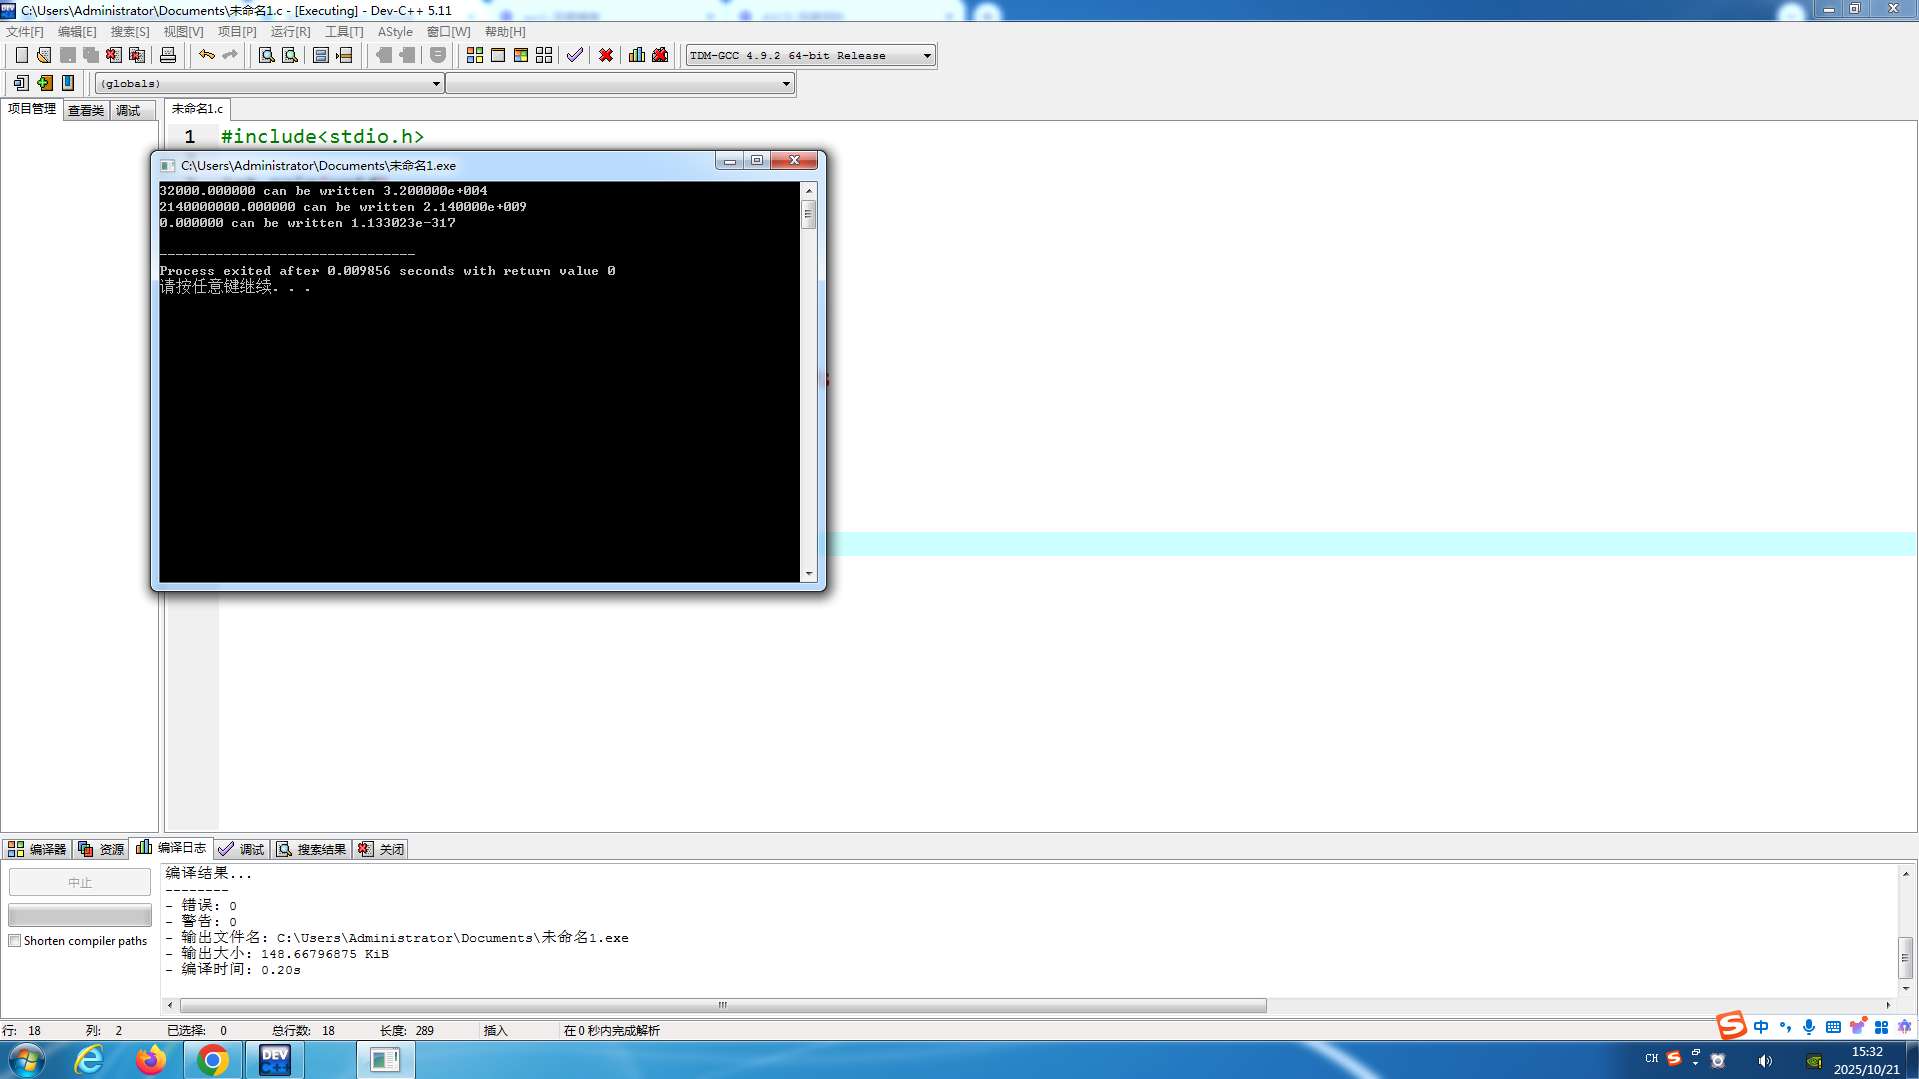Click the Goto line toolbar icon
1919x1079 pixels.
click(x=344, y=55)
